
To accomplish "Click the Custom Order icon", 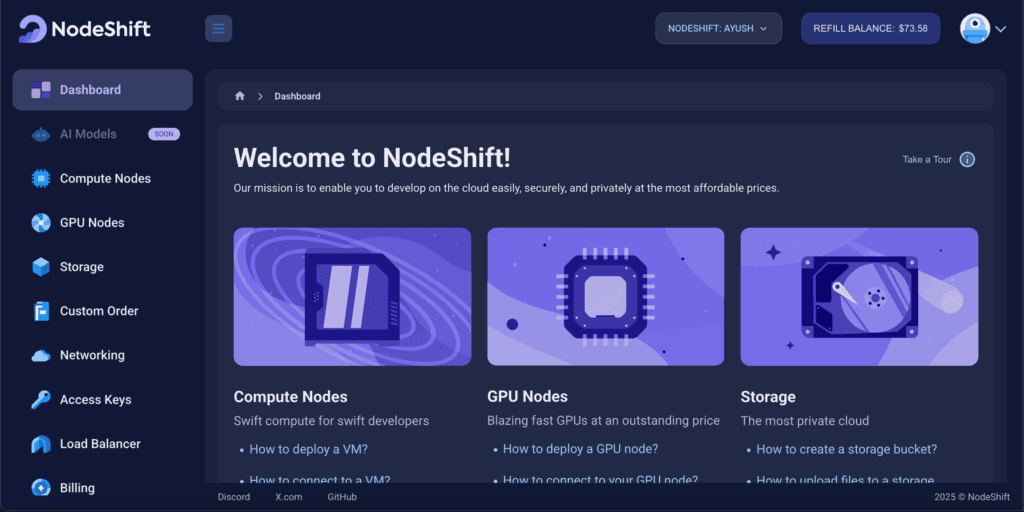I will (41, 312).
